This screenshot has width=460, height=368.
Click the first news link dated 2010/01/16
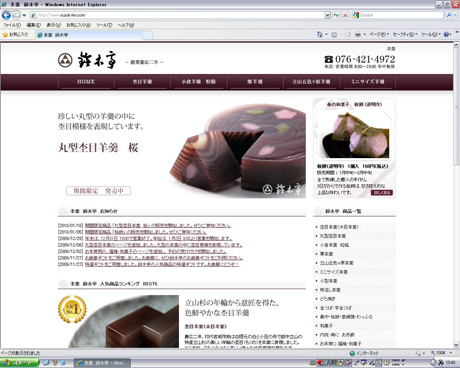[x=158, y=226]
